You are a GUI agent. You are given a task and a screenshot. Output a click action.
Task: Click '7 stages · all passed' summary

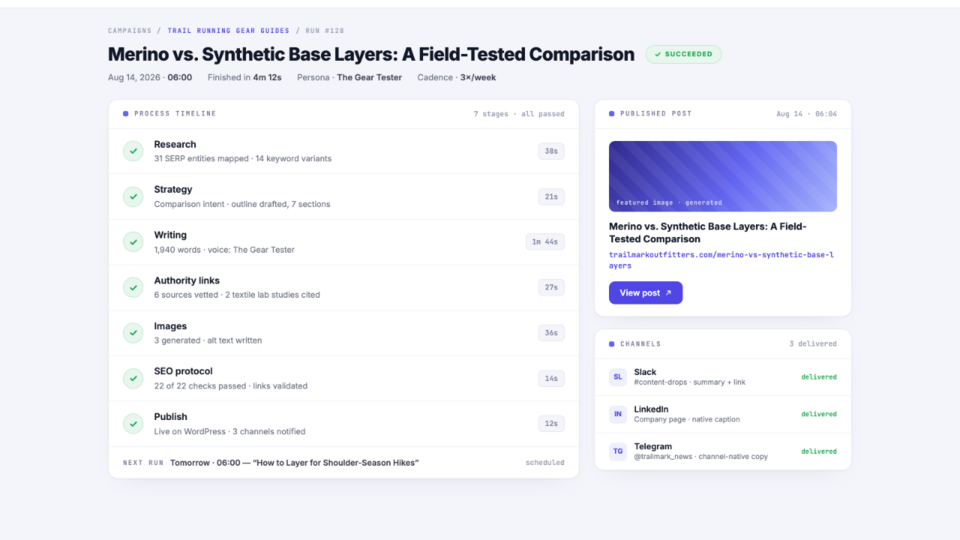(519, 114)
